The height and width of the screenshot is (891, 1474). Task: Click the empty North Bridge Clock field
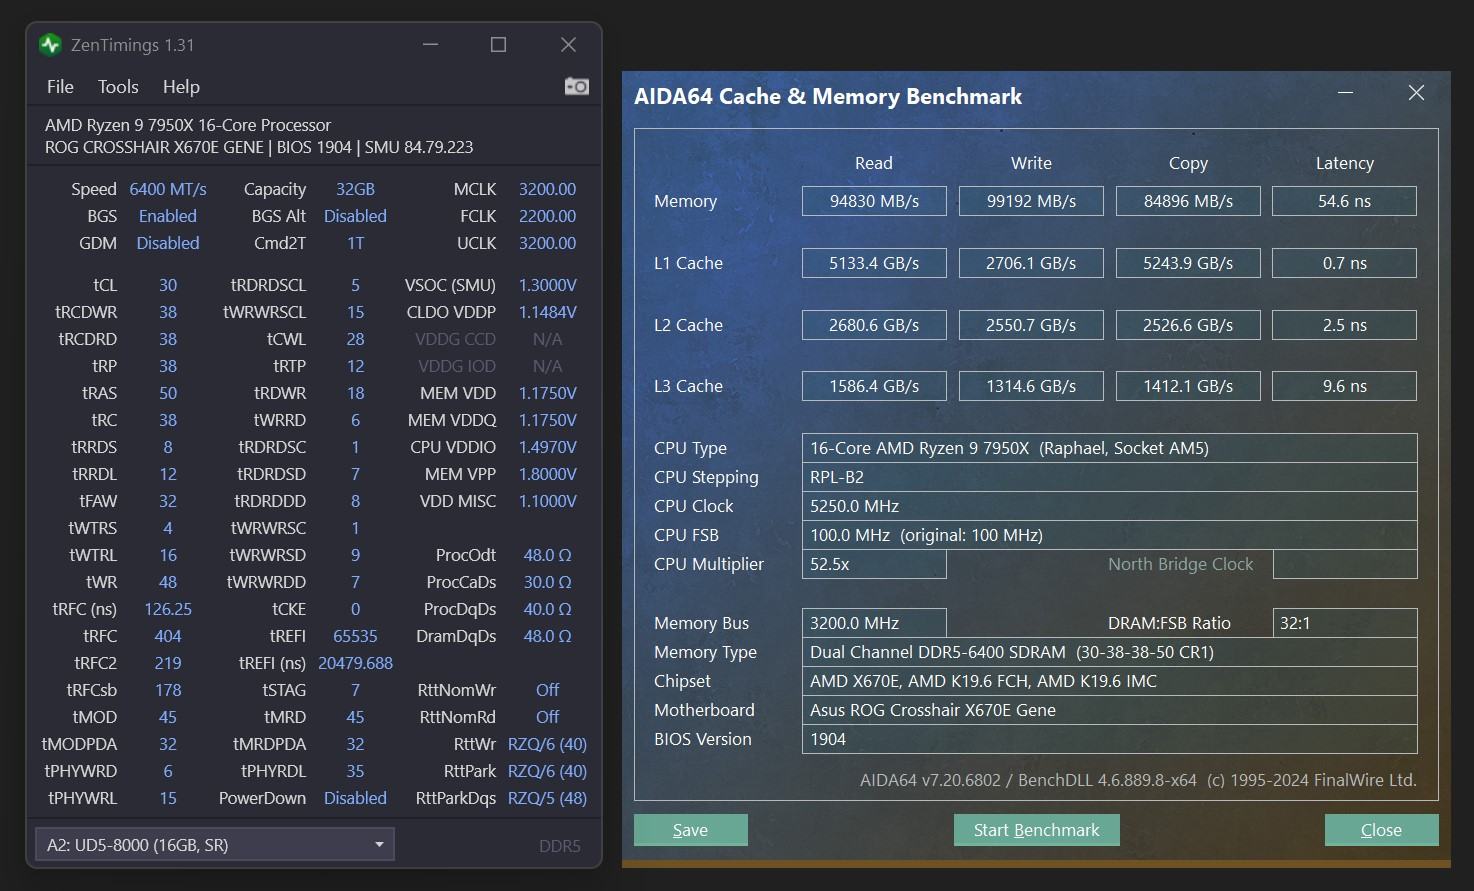[x=1344, y=564]
